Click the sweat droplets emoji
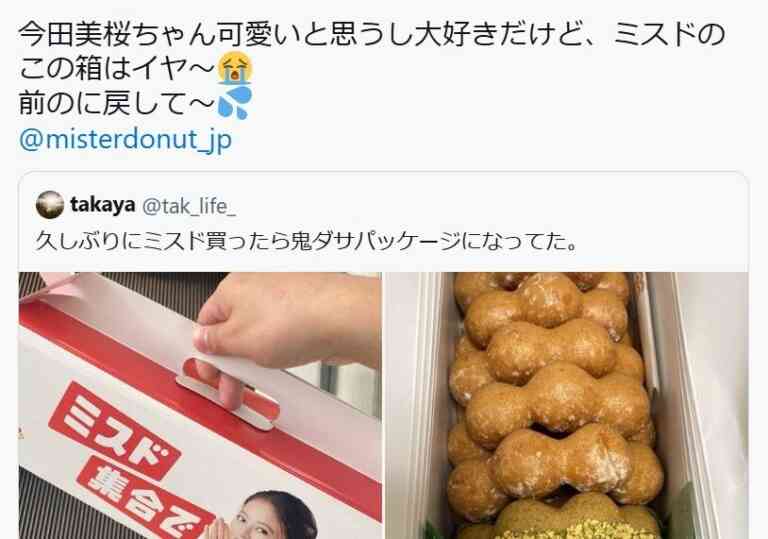 235,103
